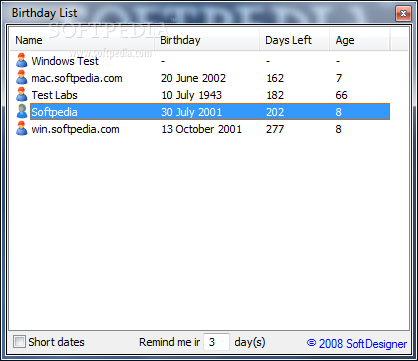Click the age value 7
The width and height of the screenshot is (418, 361).
coord(339,78)
